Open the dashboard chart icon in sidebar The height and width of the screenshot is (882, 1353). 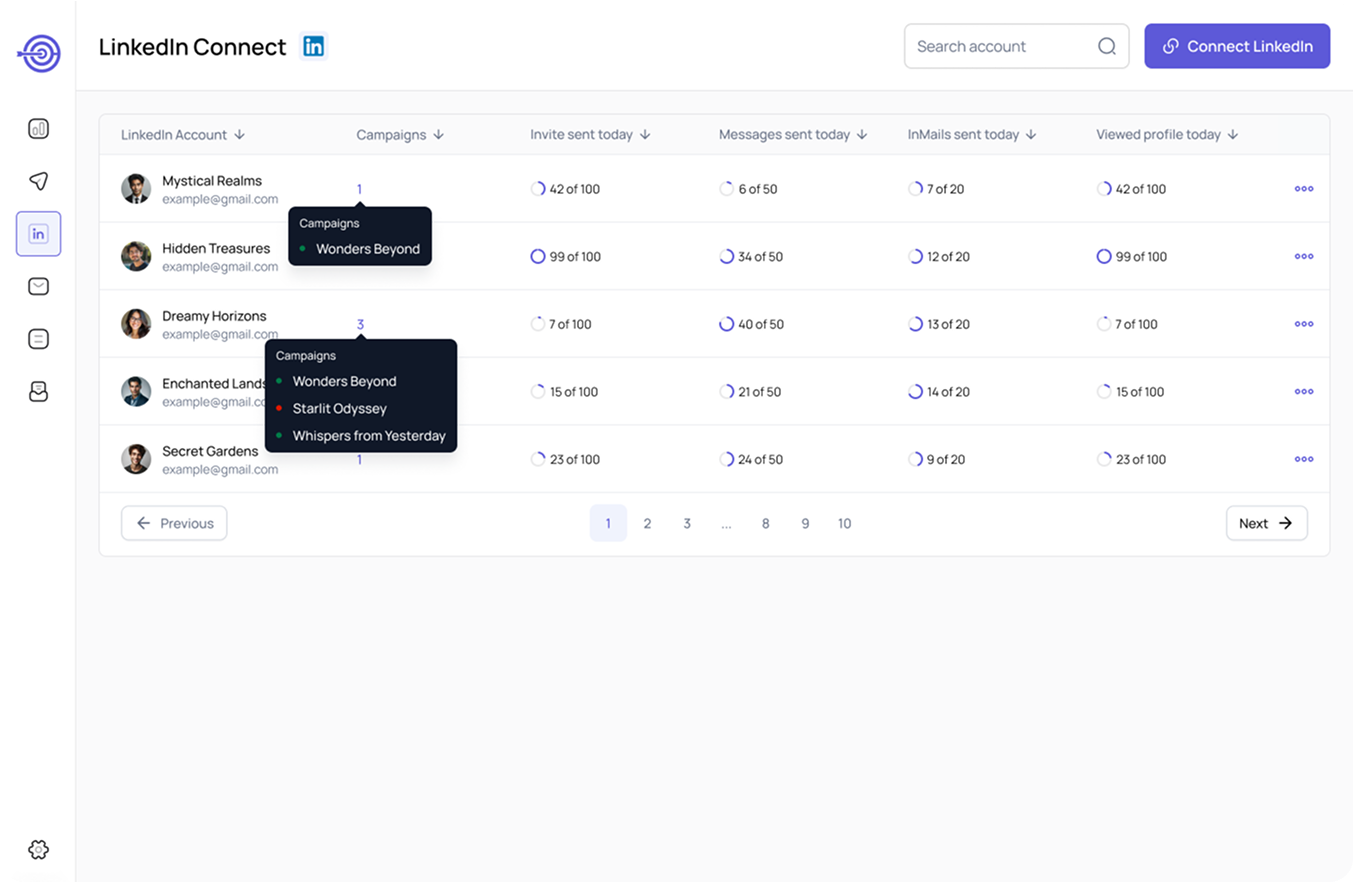coord(38,129)
